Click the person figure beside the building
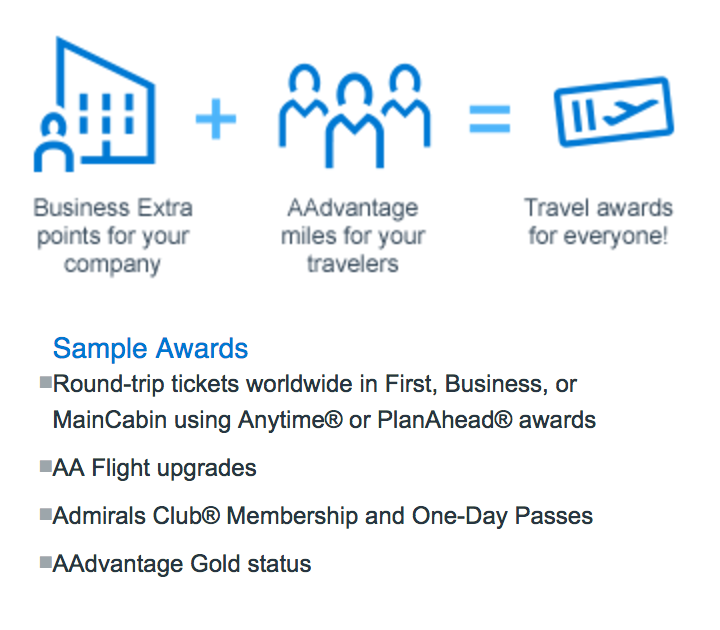Viewport: 720px width, 630px height. pyautogui.click(x=54, y=143)
